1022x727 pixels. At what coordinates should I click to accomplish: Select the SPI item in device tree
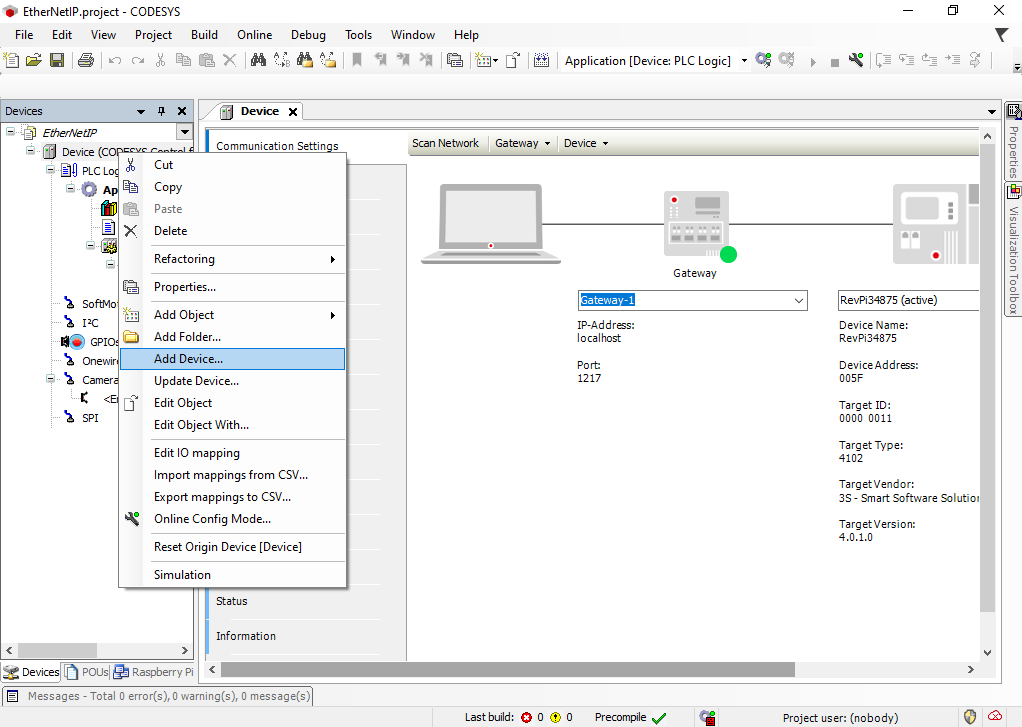tap(90, 418)
